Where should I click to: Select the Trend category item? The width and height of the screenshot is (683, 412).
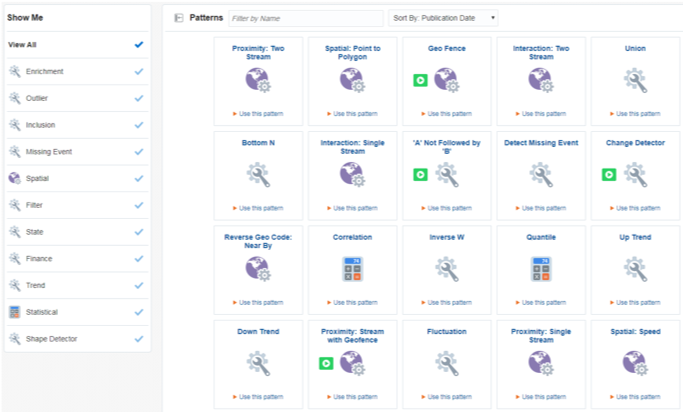(x=35, y=285)
